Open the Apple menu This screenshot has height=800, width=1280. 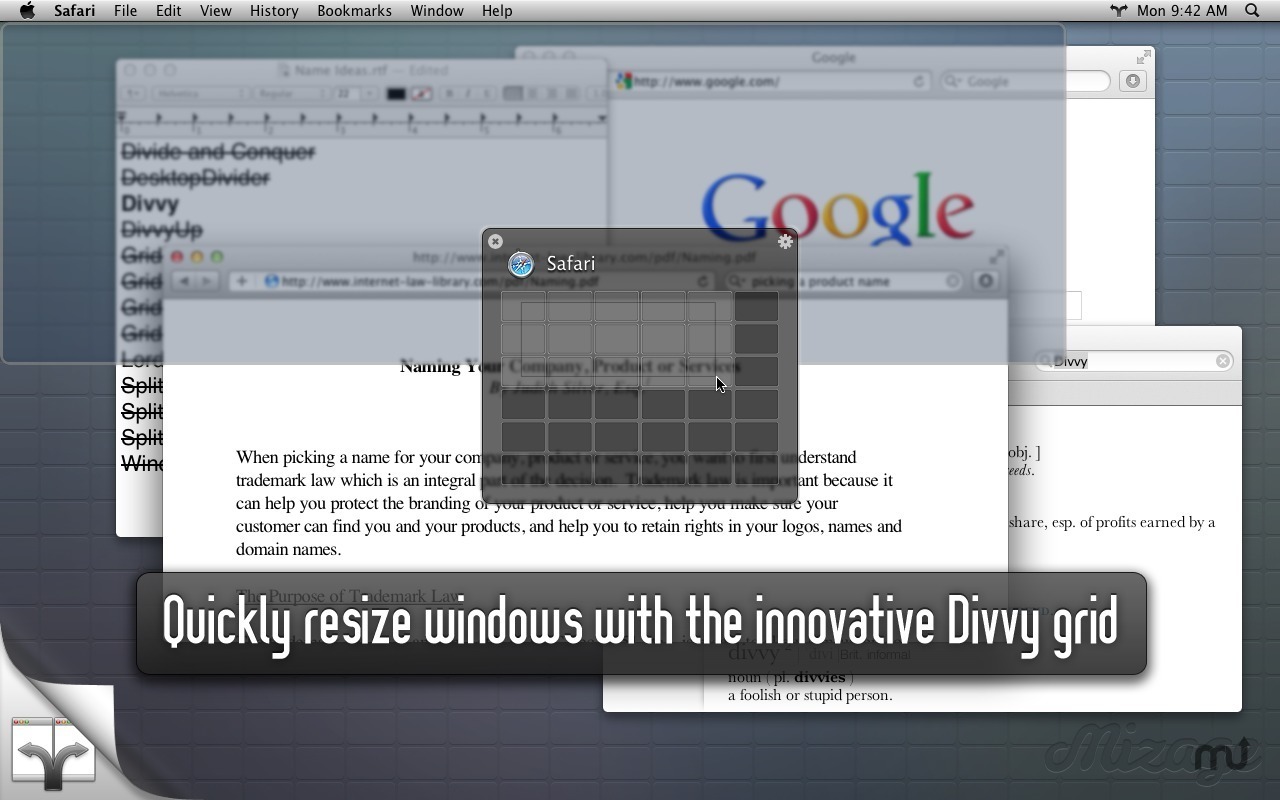[28, 11]
